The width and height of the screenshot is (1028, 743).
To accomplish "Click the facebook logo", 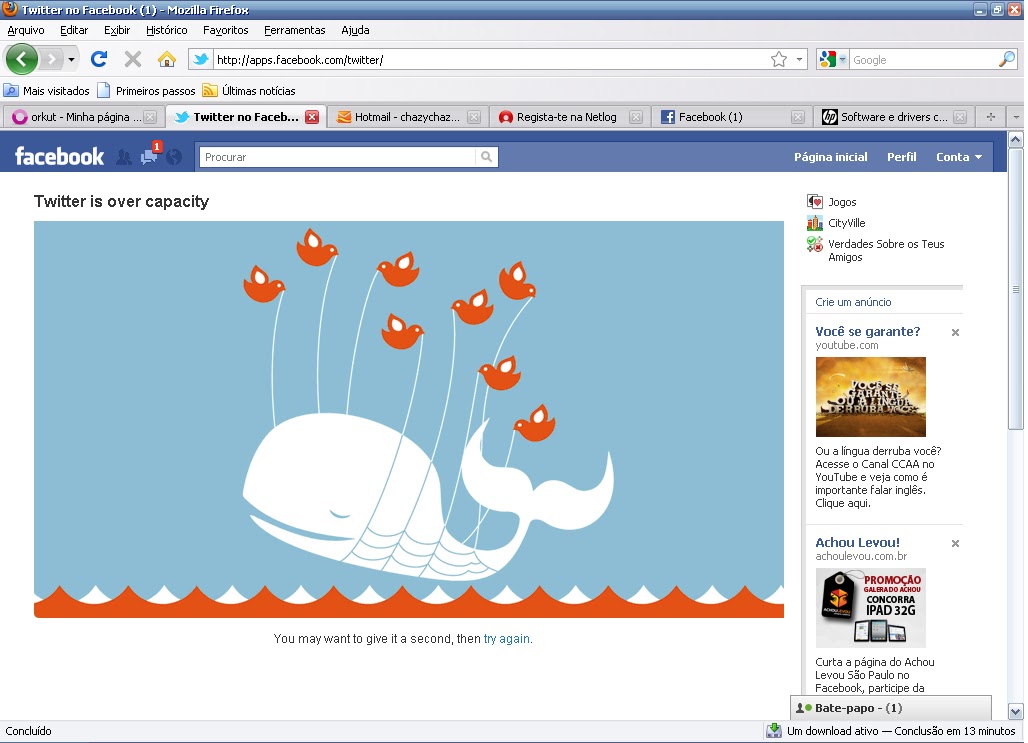I will coord(59,157).
